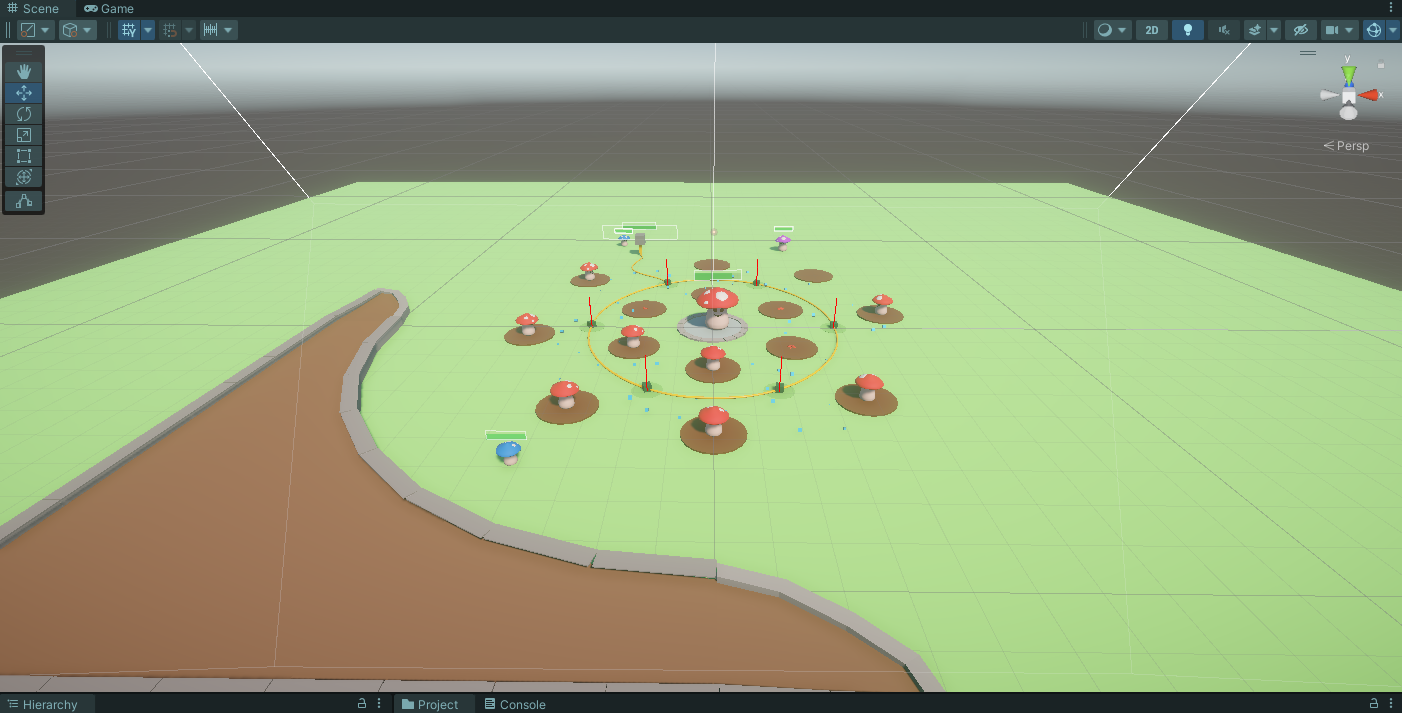Toggle audio mute in Scene view

[x=1224, y=29]
